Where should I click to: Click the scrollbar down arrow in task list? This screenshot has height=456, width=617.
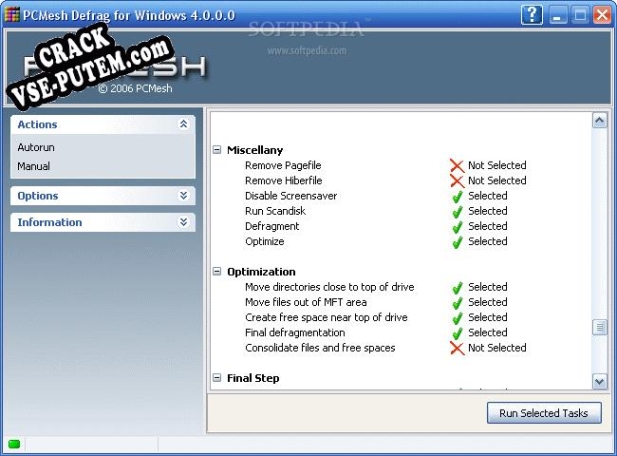point(599,381)
